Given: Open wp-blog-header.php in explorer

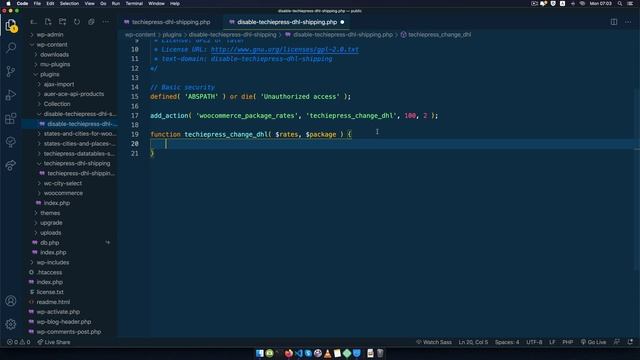Looking at the screenshot, I should (64, 322).
